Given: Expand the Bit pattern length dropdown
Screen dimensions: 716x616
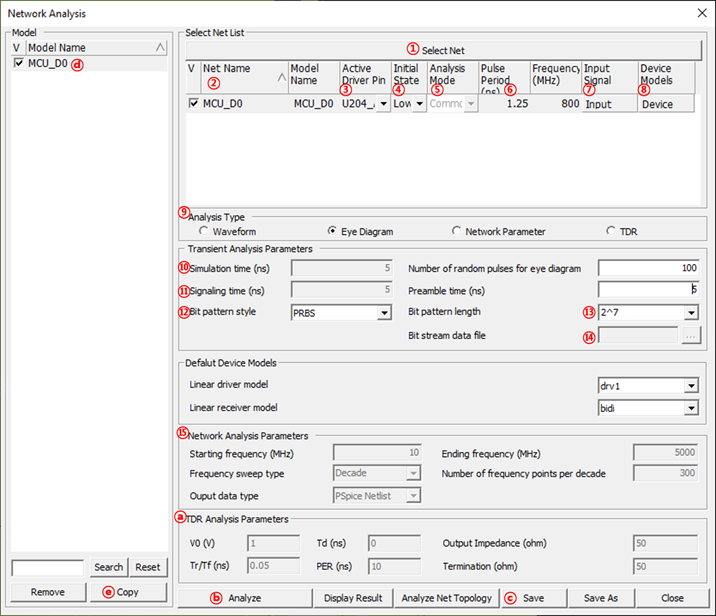Looking at the screenshot, I should pyautogui.click(x=691, y=313).
